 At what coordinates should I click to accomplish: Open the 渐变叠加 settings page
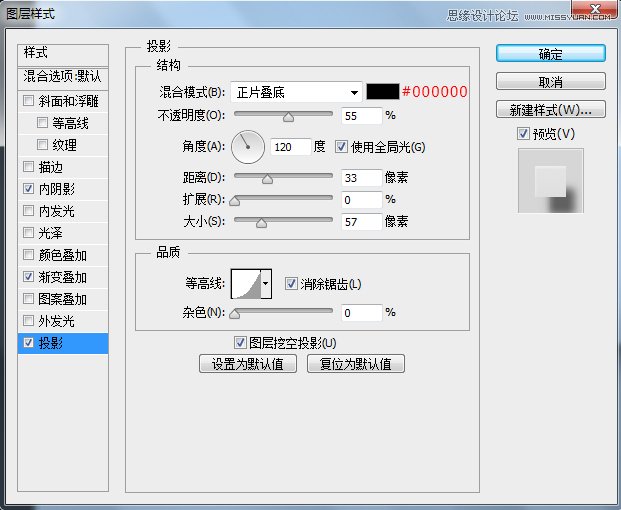point(63,277)
